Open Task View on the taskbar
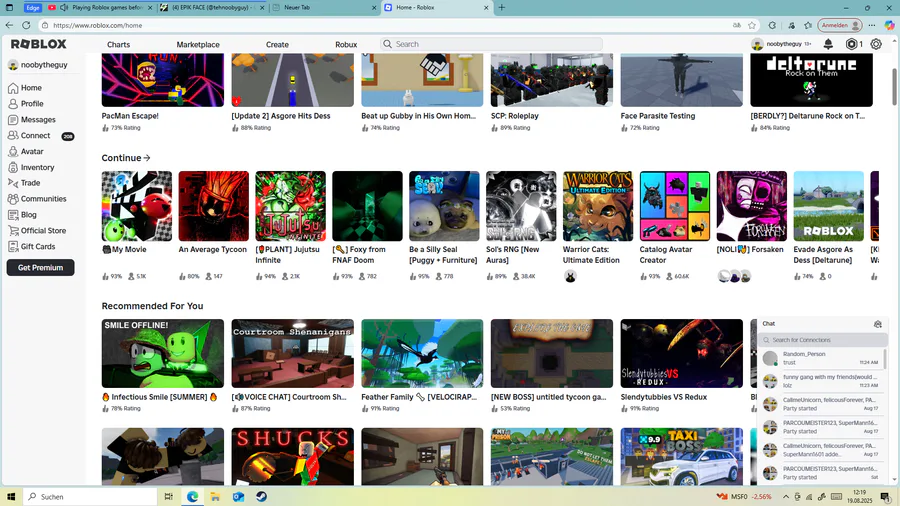Image resolution: width=900 pixels, height=506 pixels. (168, 497)
